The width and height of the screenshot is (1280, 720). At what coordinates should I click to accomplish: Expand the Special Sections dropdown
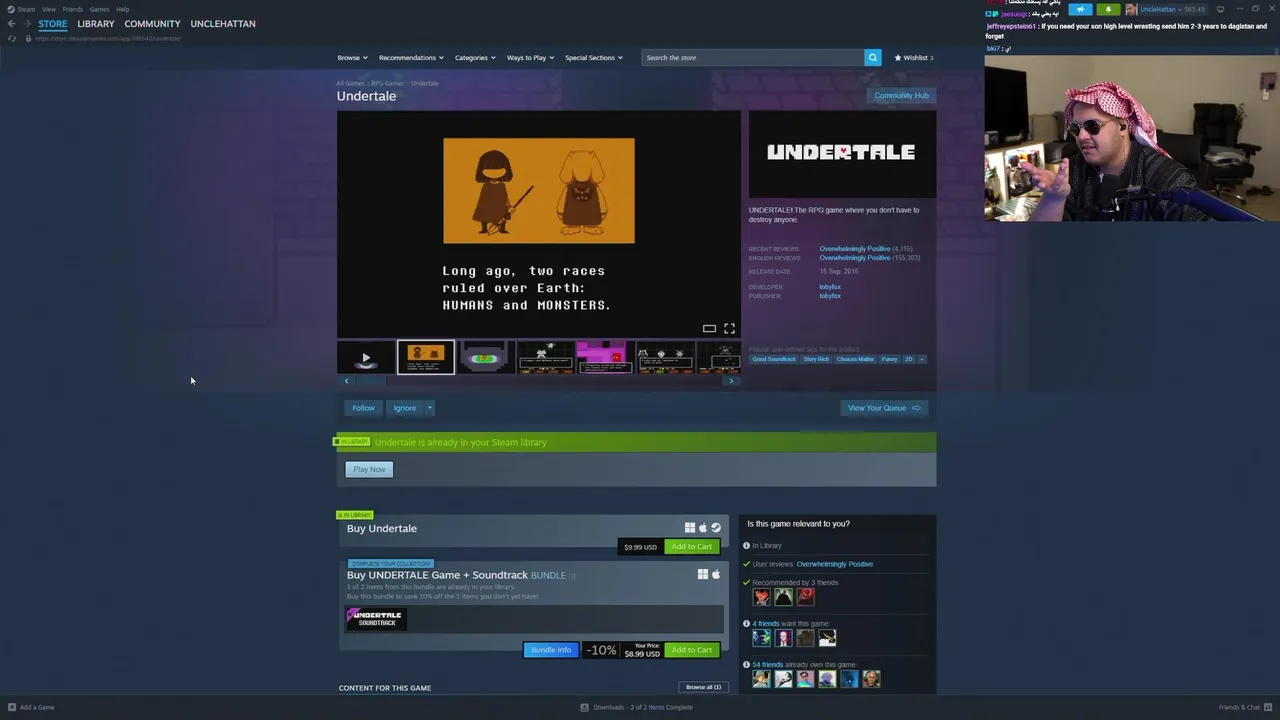pos(594,58)
